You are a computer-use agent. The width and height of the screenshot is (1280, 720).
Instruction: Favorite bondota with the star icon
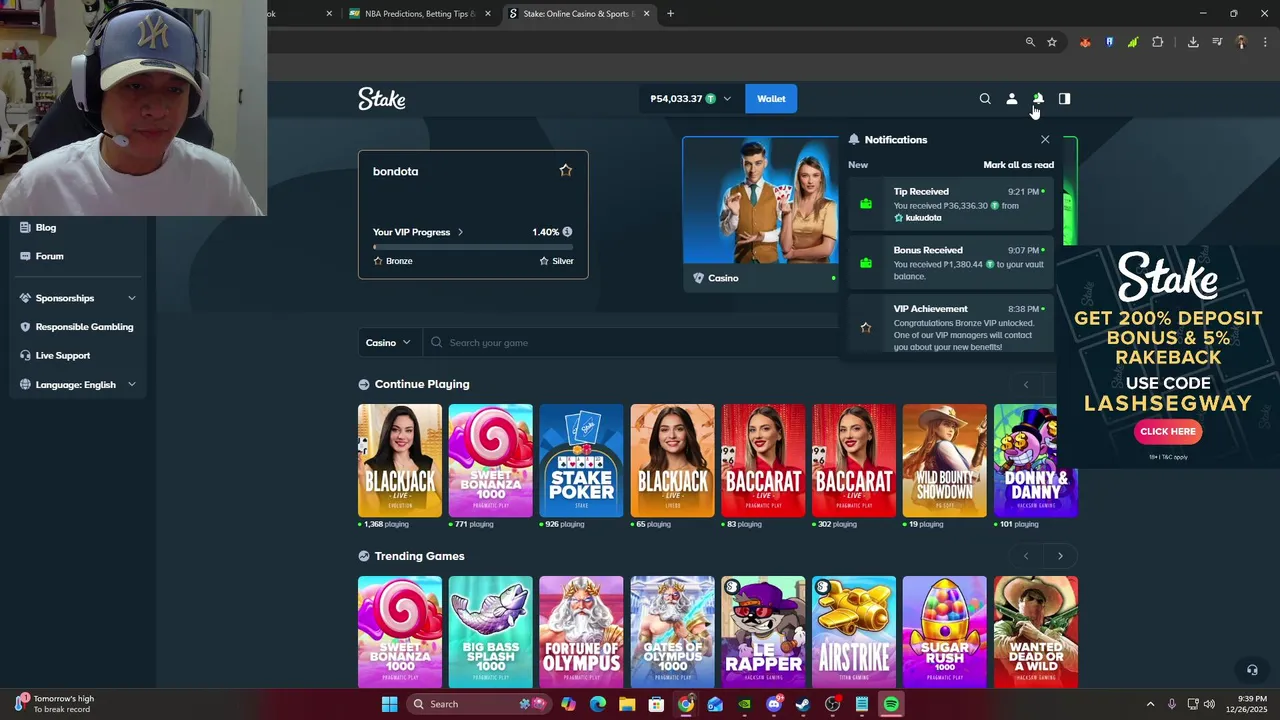pos(566,171)
